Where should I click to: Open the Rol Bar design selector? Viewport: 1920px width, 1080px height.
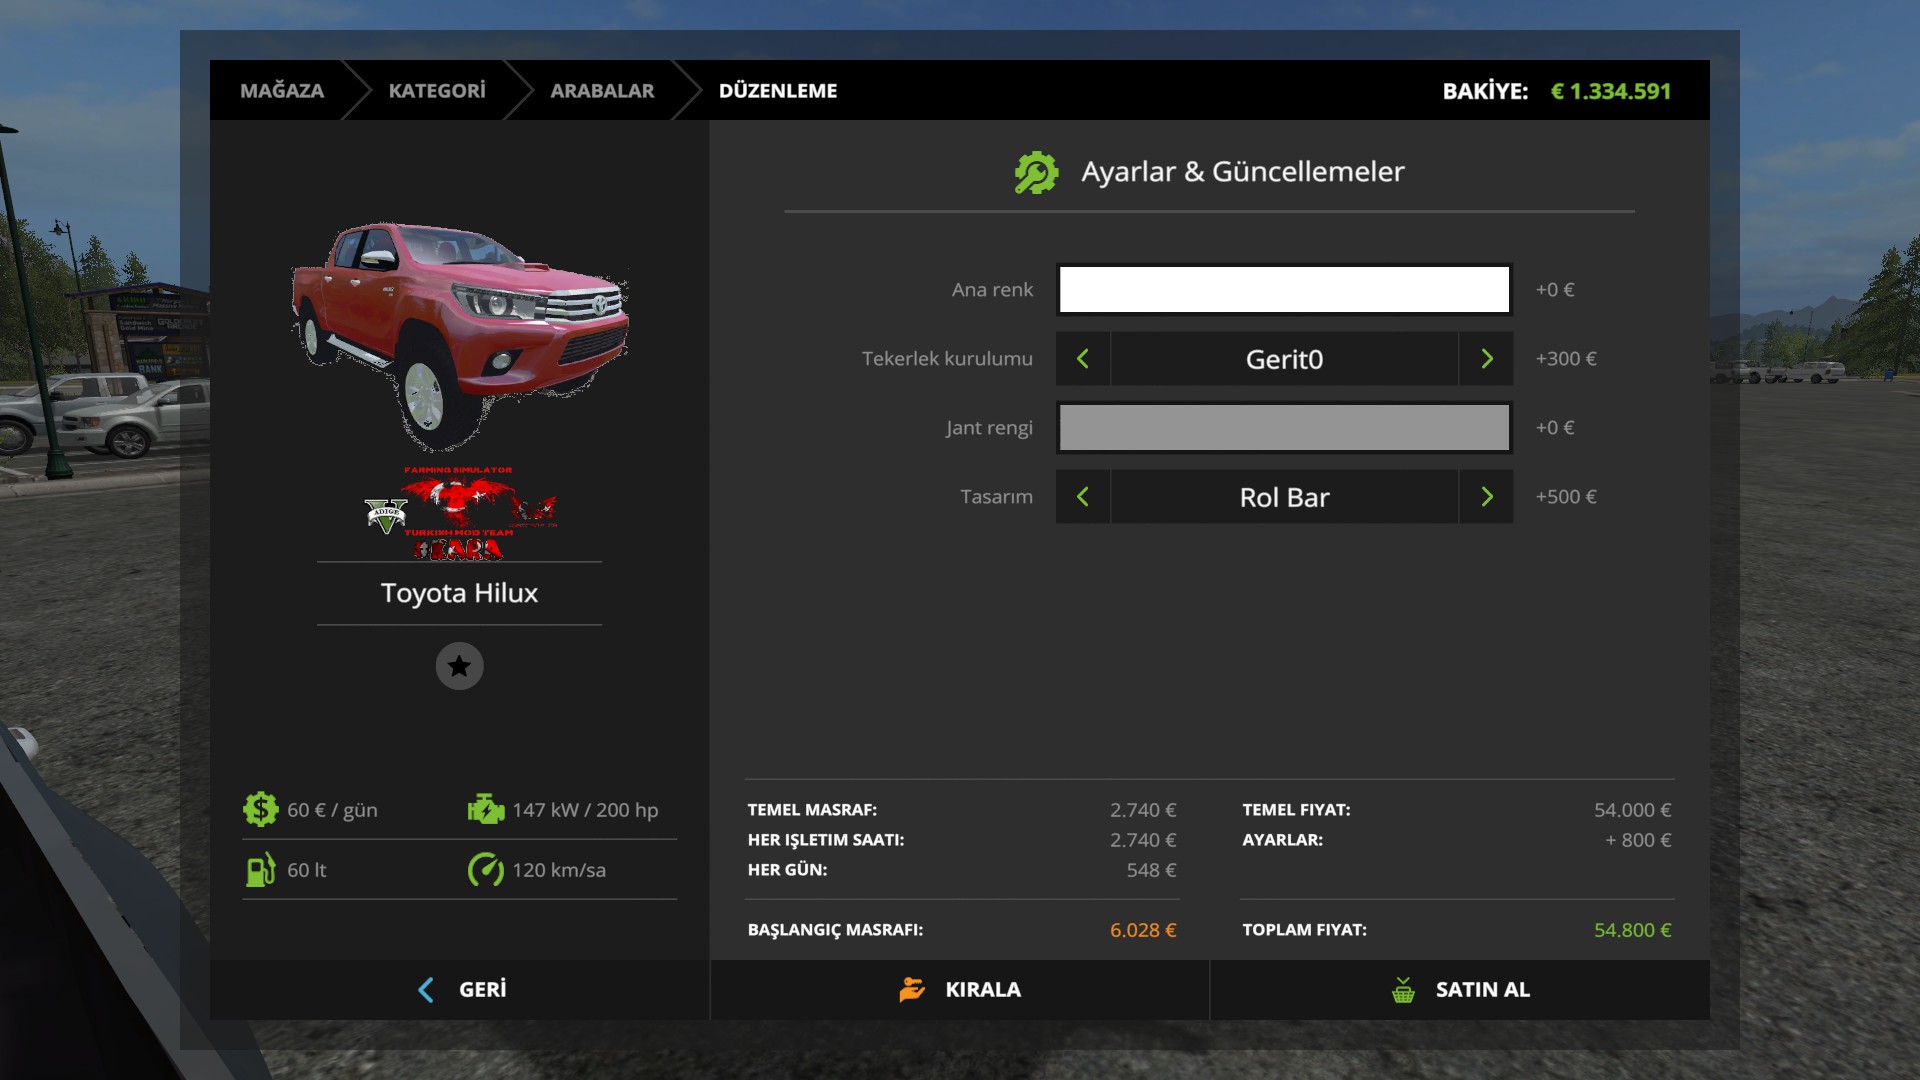point(1285,497)
